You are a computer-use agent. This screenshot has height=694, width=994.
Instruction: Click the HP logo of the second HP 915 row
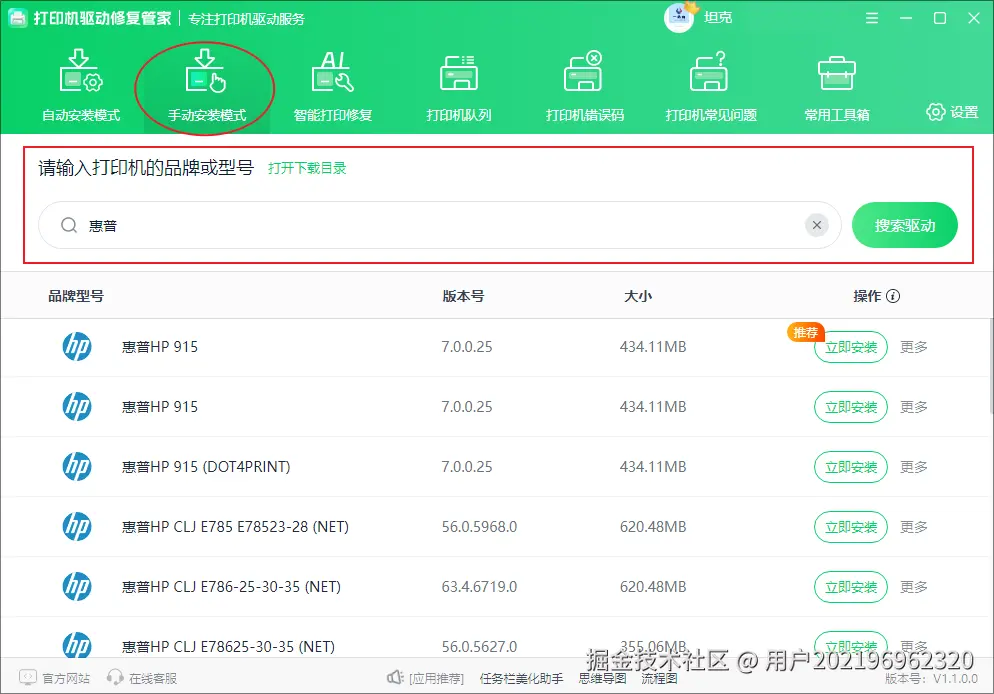[77, 406]
